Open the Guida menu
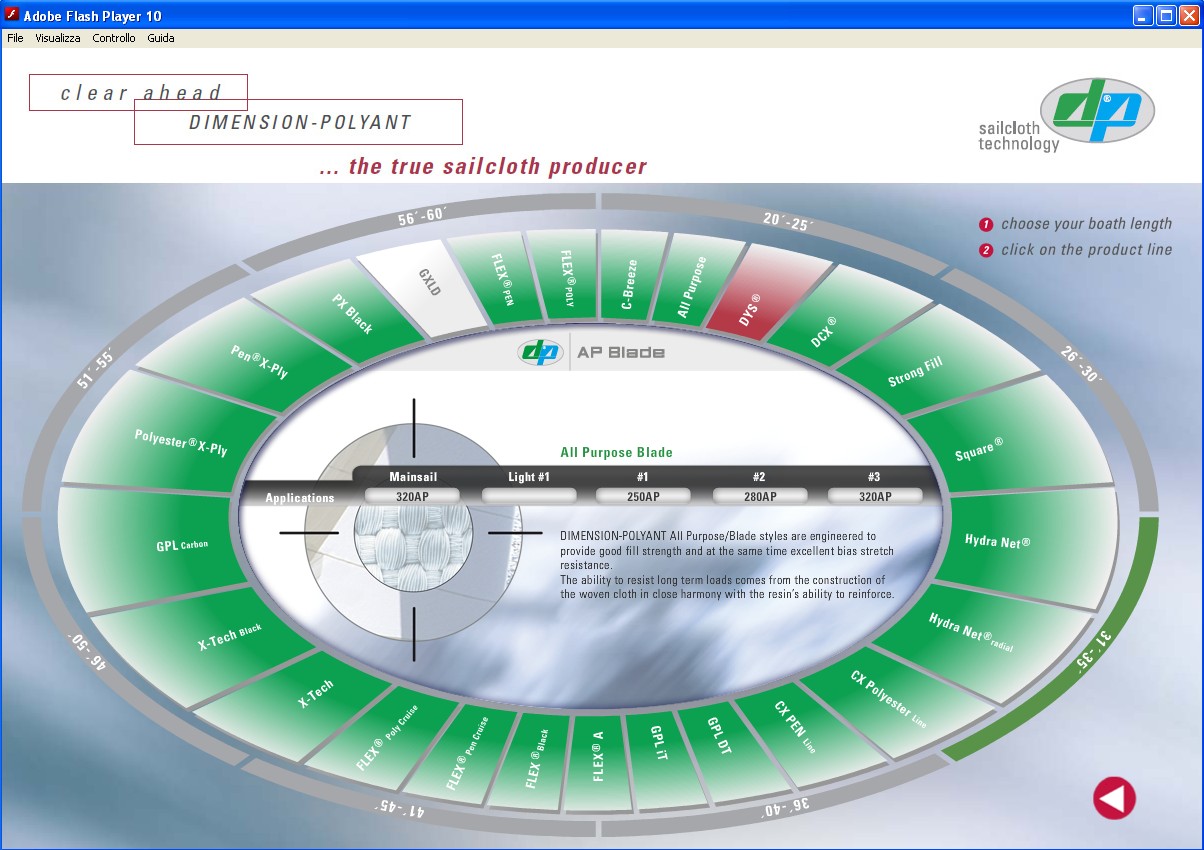Image resolution: width=1204 pixels, height=850 pixels. 161,38
